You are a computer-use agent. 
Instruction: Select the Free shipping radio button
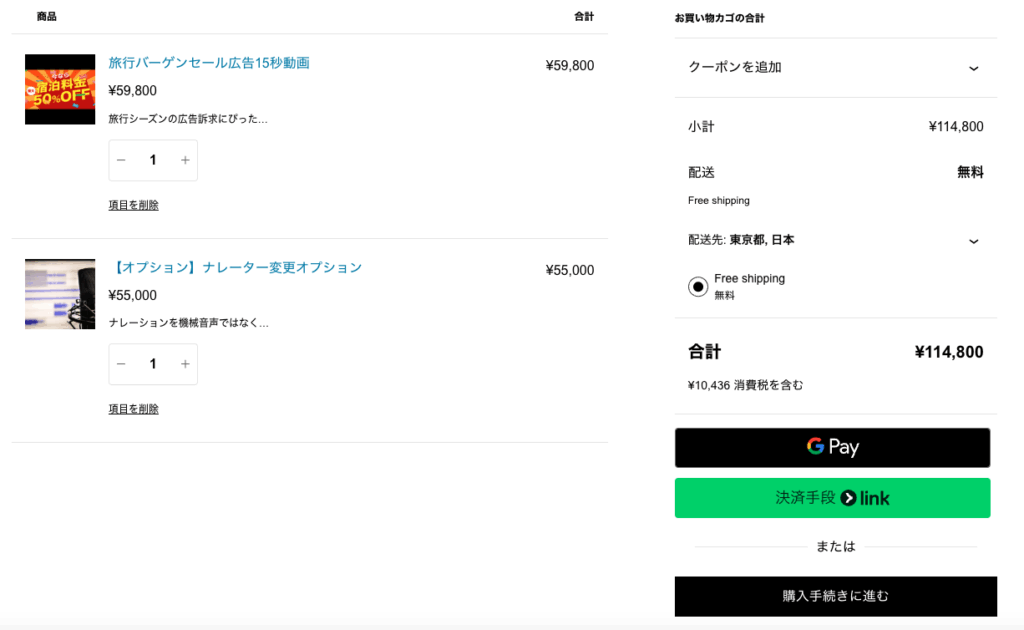(698, 287)
